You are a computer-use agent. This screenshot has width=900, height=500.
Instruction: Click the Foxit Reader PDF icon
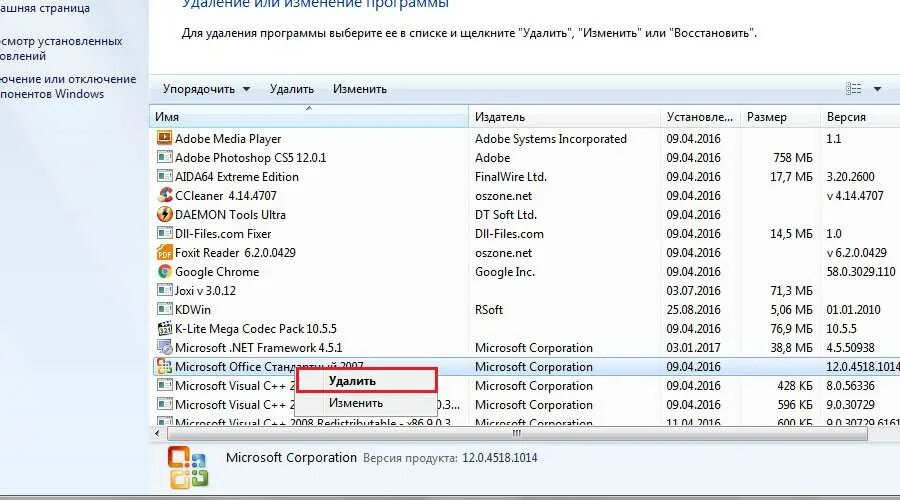[x=164, y=252]
